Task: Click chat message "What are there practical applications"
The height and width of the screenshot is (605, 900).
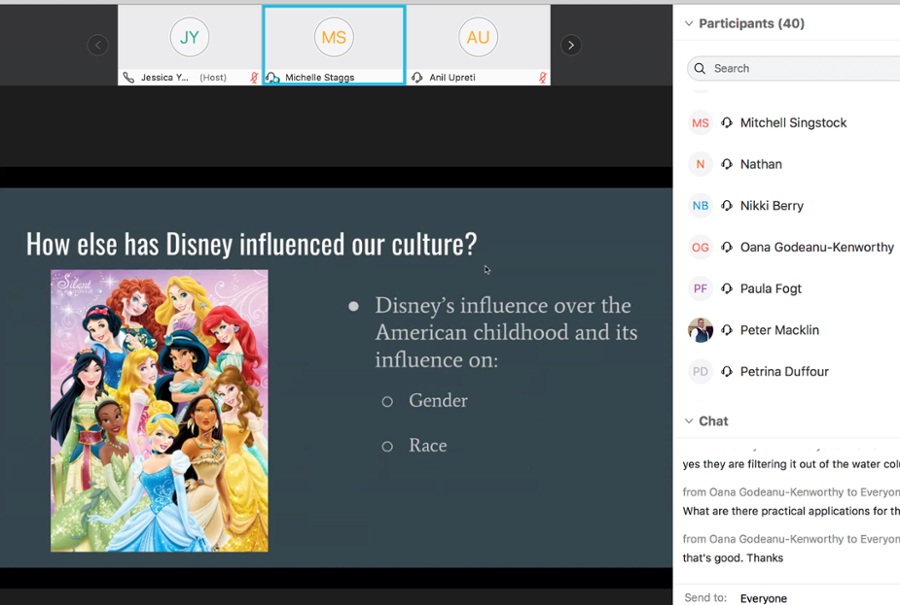Action: pos(791,511)
